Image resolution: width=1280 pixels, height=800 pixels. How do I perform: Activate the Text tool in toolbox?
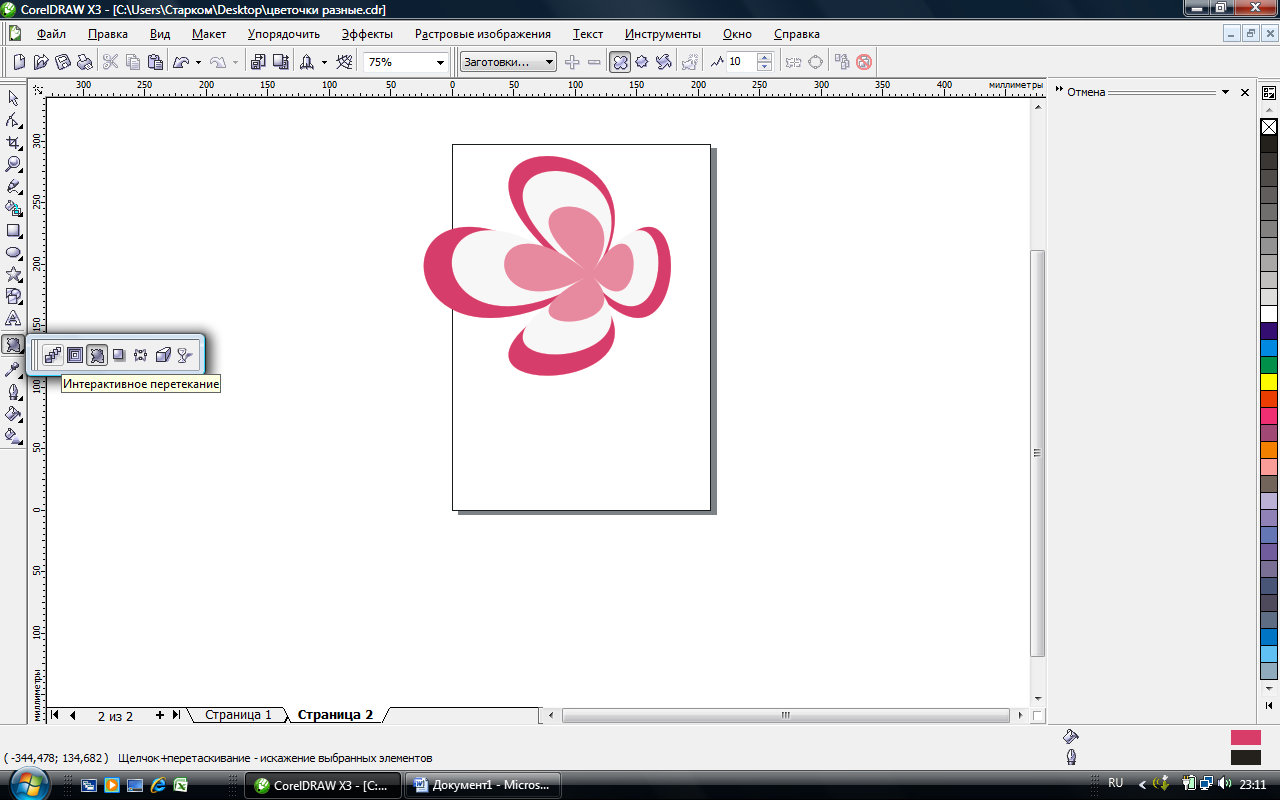(13, 319)
